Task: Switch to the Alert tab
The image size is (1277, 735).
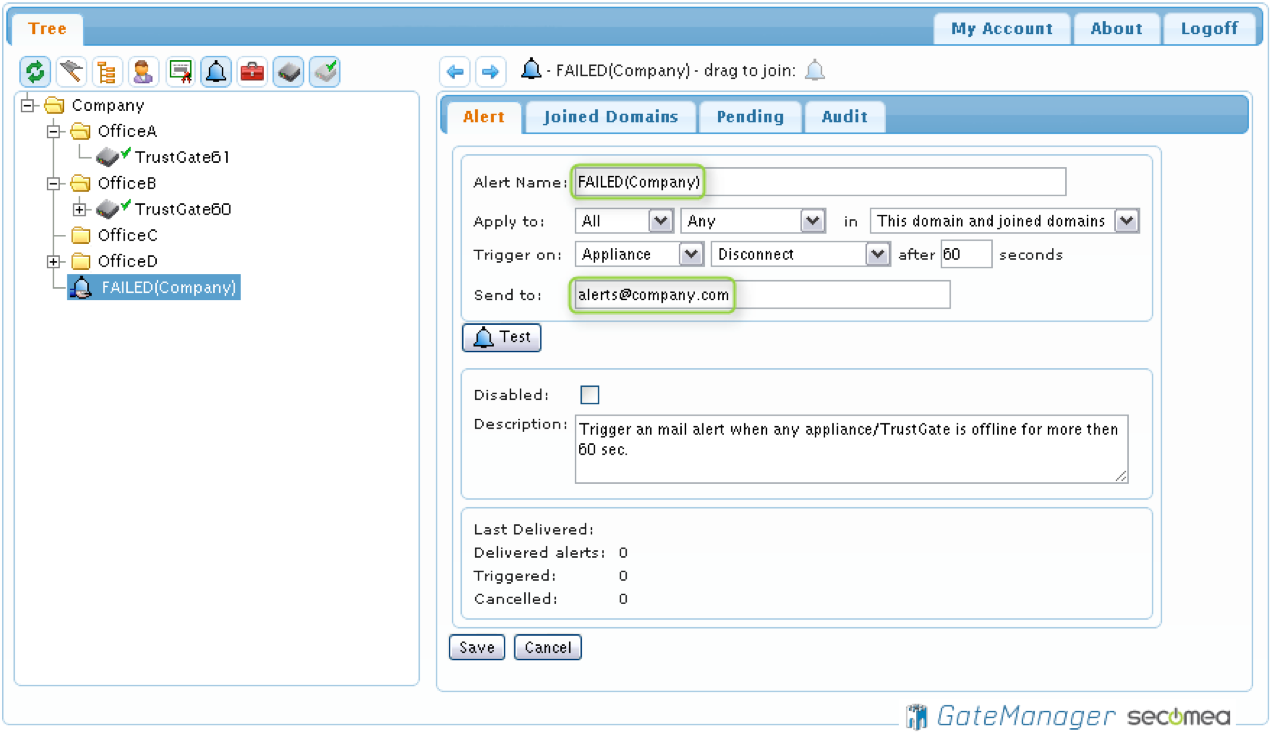Action: pyautogui.click(x=484, y=117)
